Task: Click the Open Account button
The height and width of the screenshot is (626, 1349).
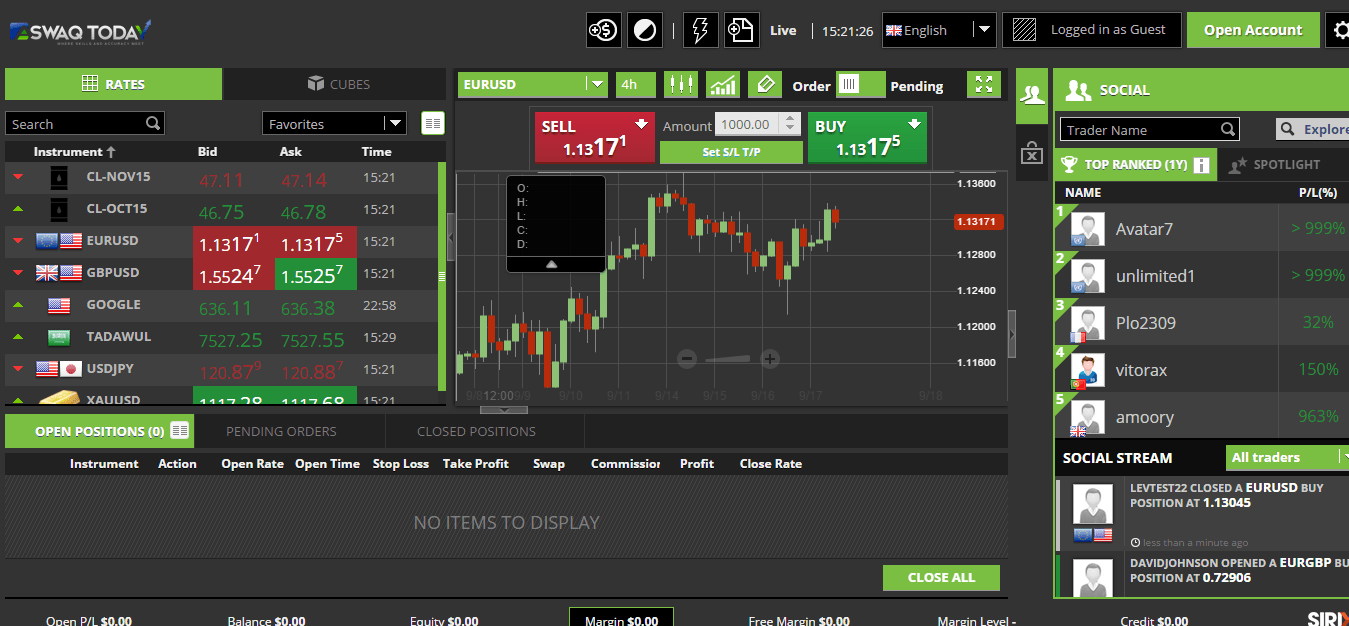Action: pyautogui.click(x=1253, y=30)
